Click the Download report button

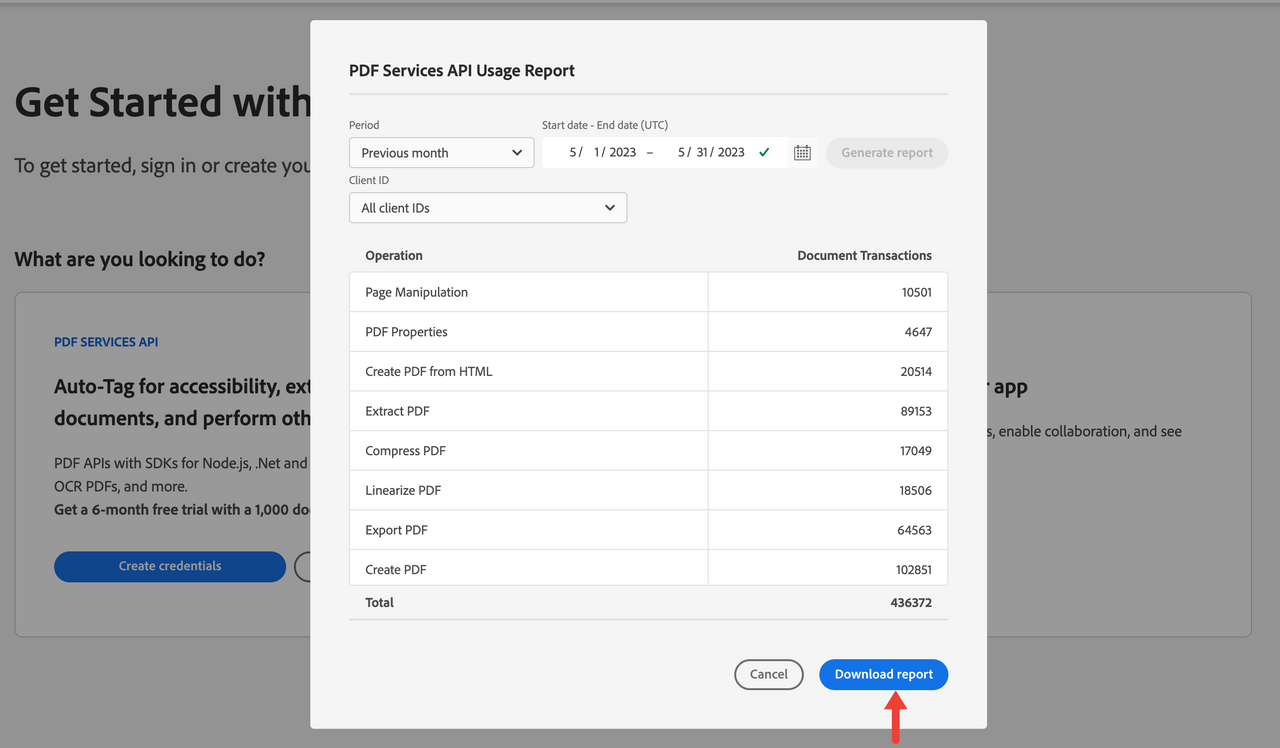pyautogui.click(x=883, y=674)
